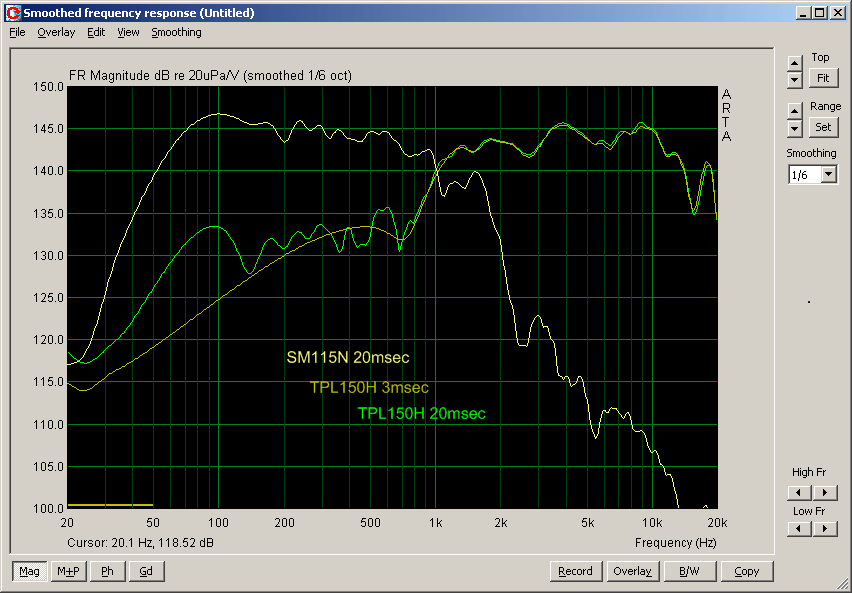Switch to M+P view

[68, 571]
